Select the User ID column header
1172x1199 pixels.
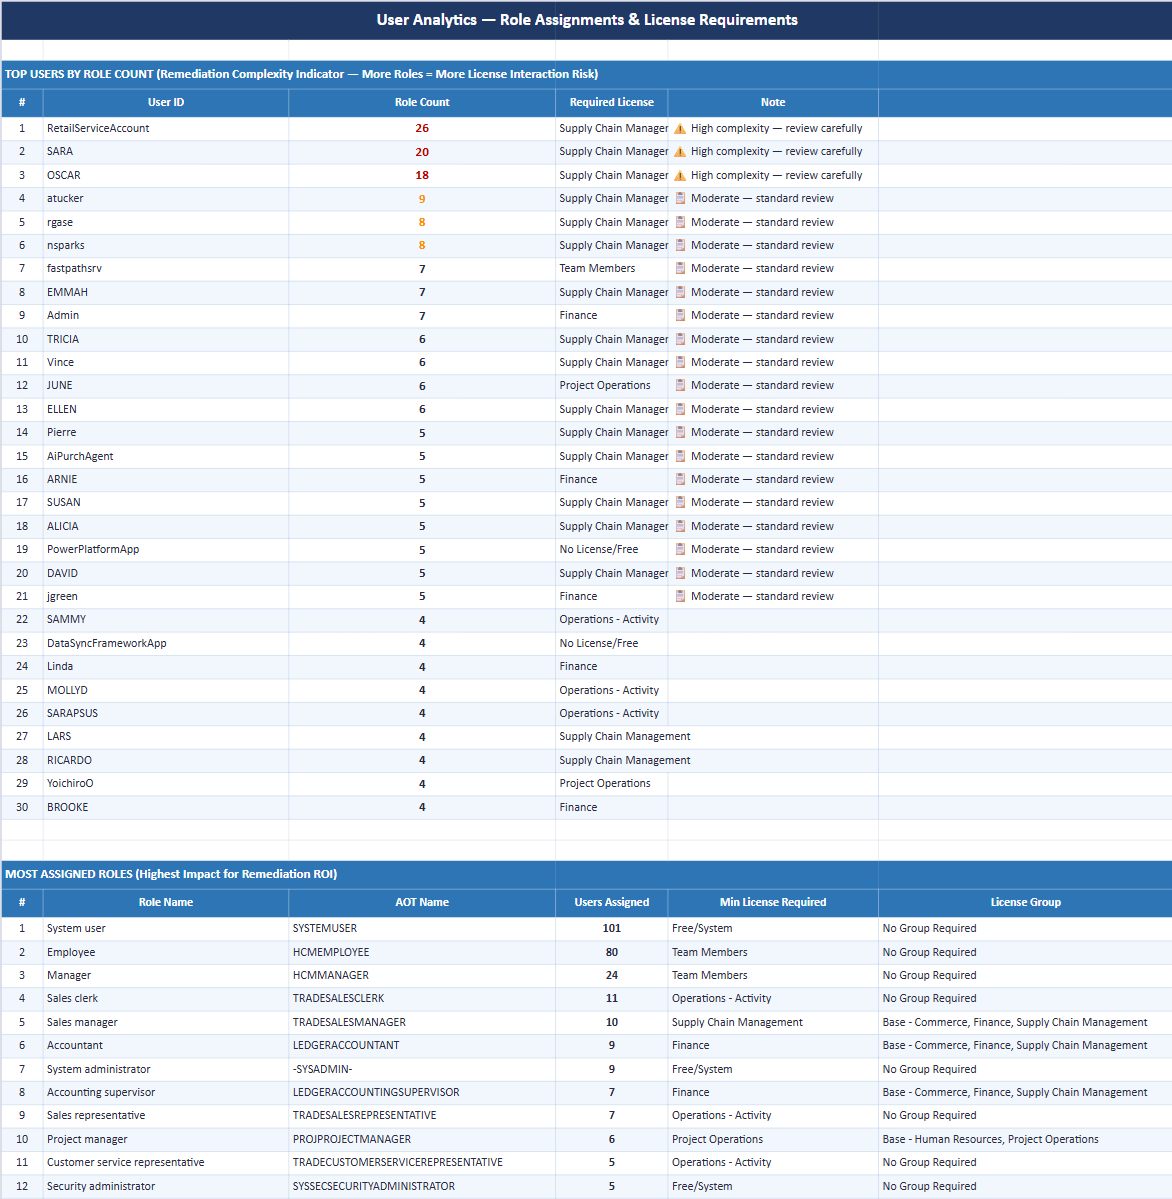tap(166, 102)
